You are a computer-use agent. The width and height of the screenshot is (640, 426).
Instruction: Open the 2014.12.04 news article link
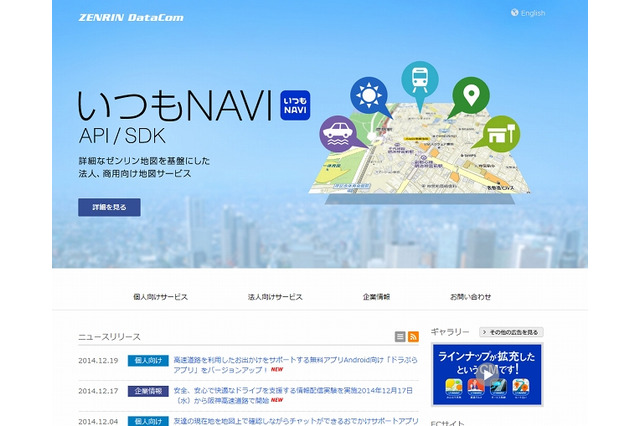[296, 421]
